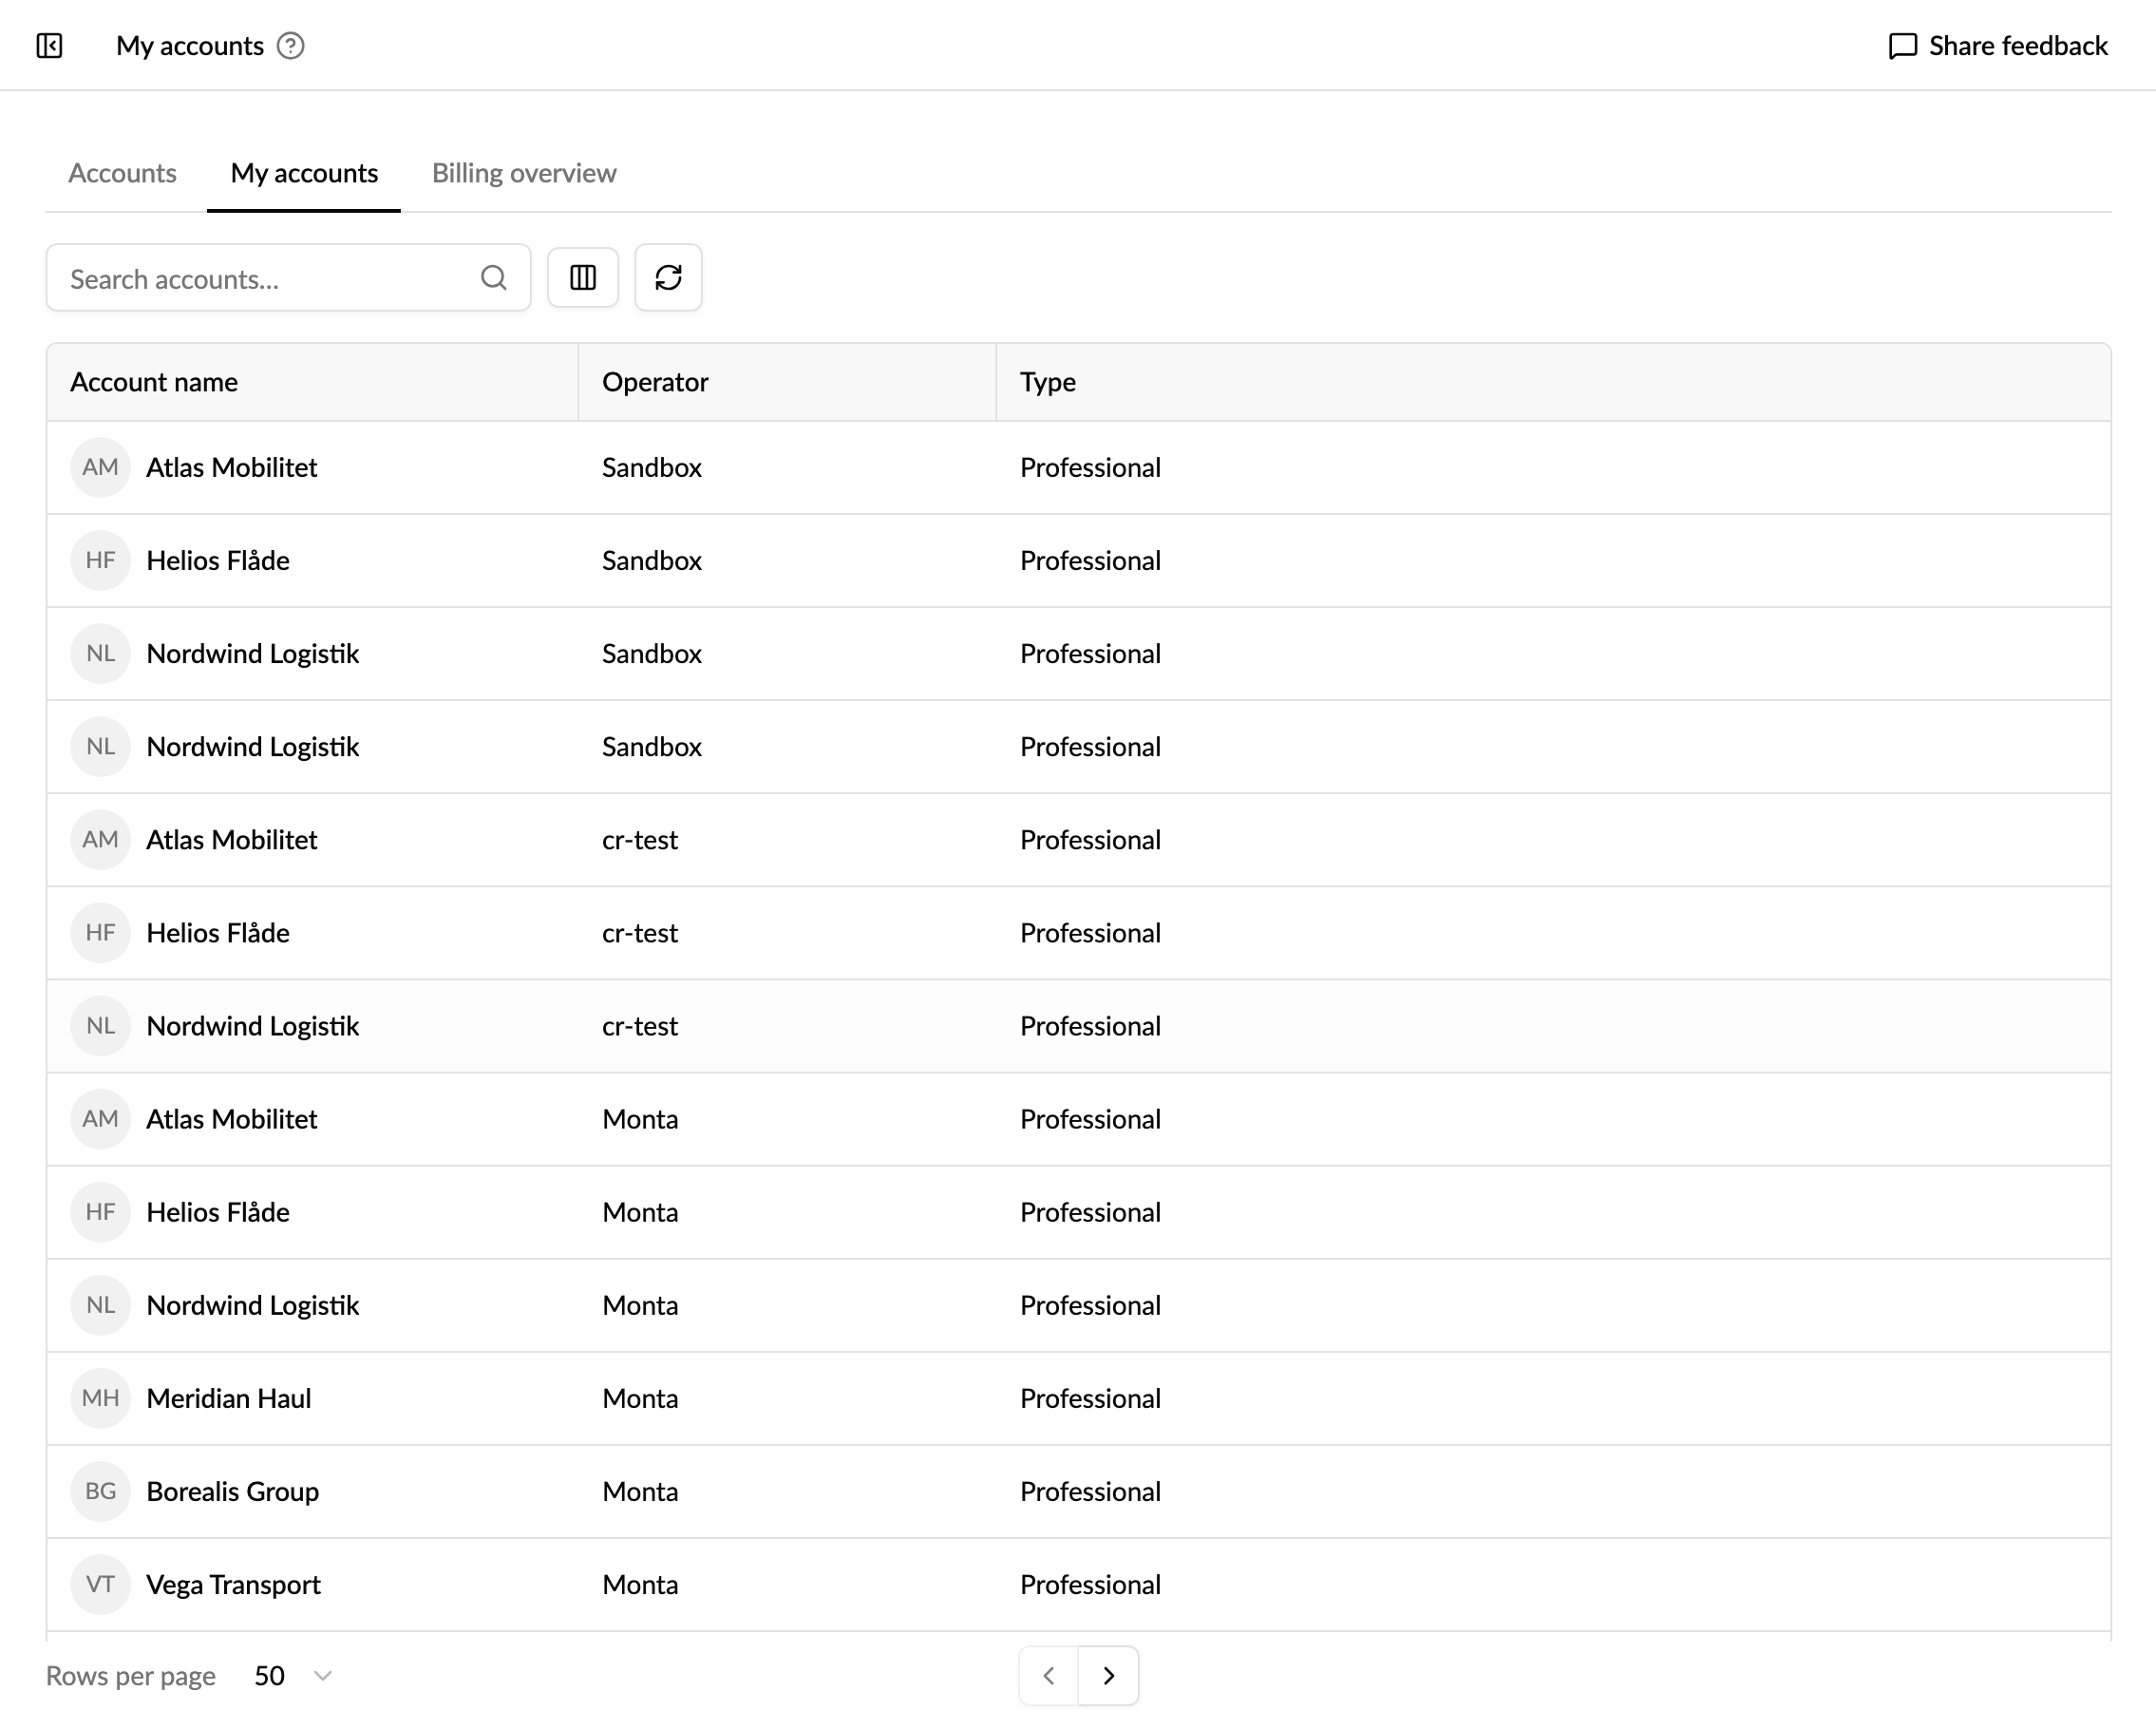Open the Meridian Haul account
The width and height of the screenshot is (2156, 1710).
coord(229,1397)
